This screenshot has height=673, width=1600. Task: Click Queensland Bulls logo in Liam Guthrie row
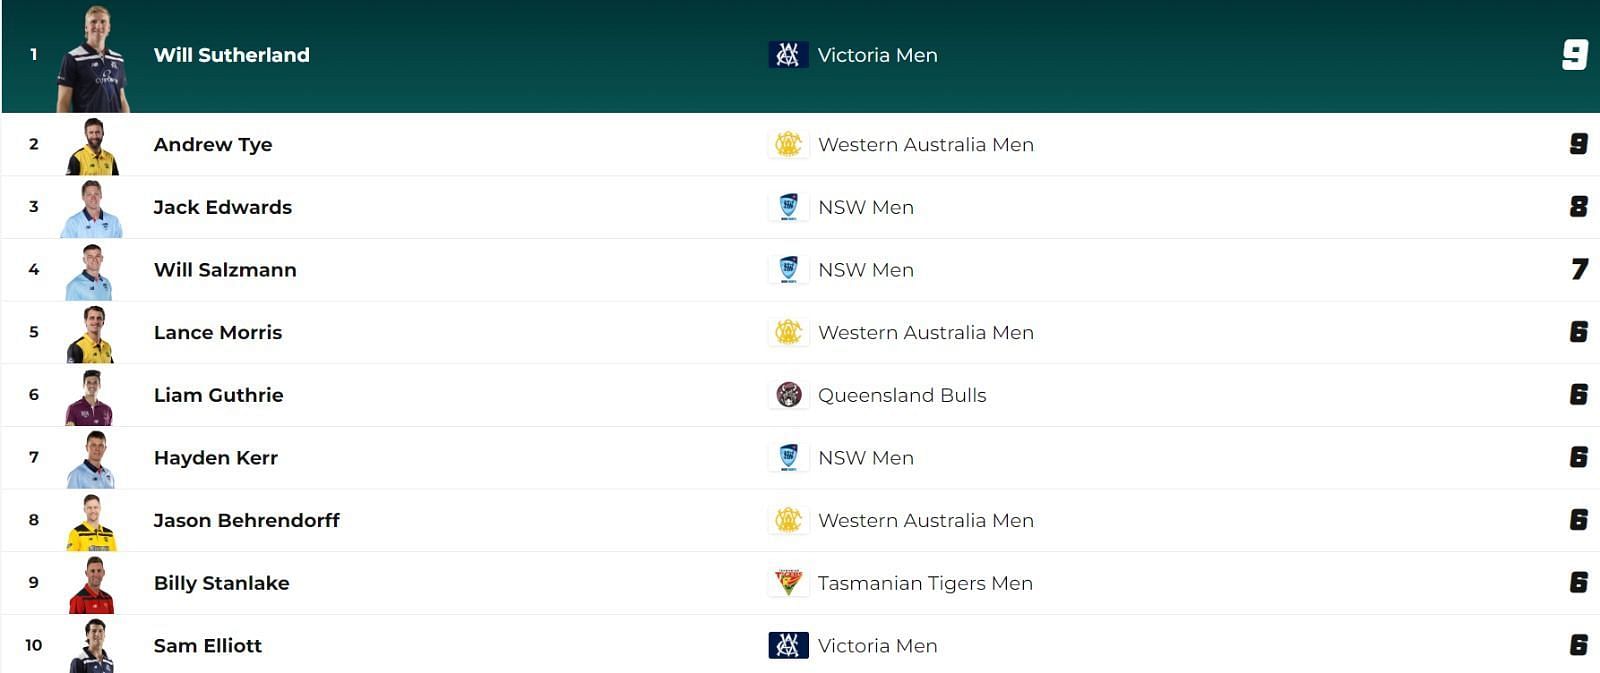788,395
